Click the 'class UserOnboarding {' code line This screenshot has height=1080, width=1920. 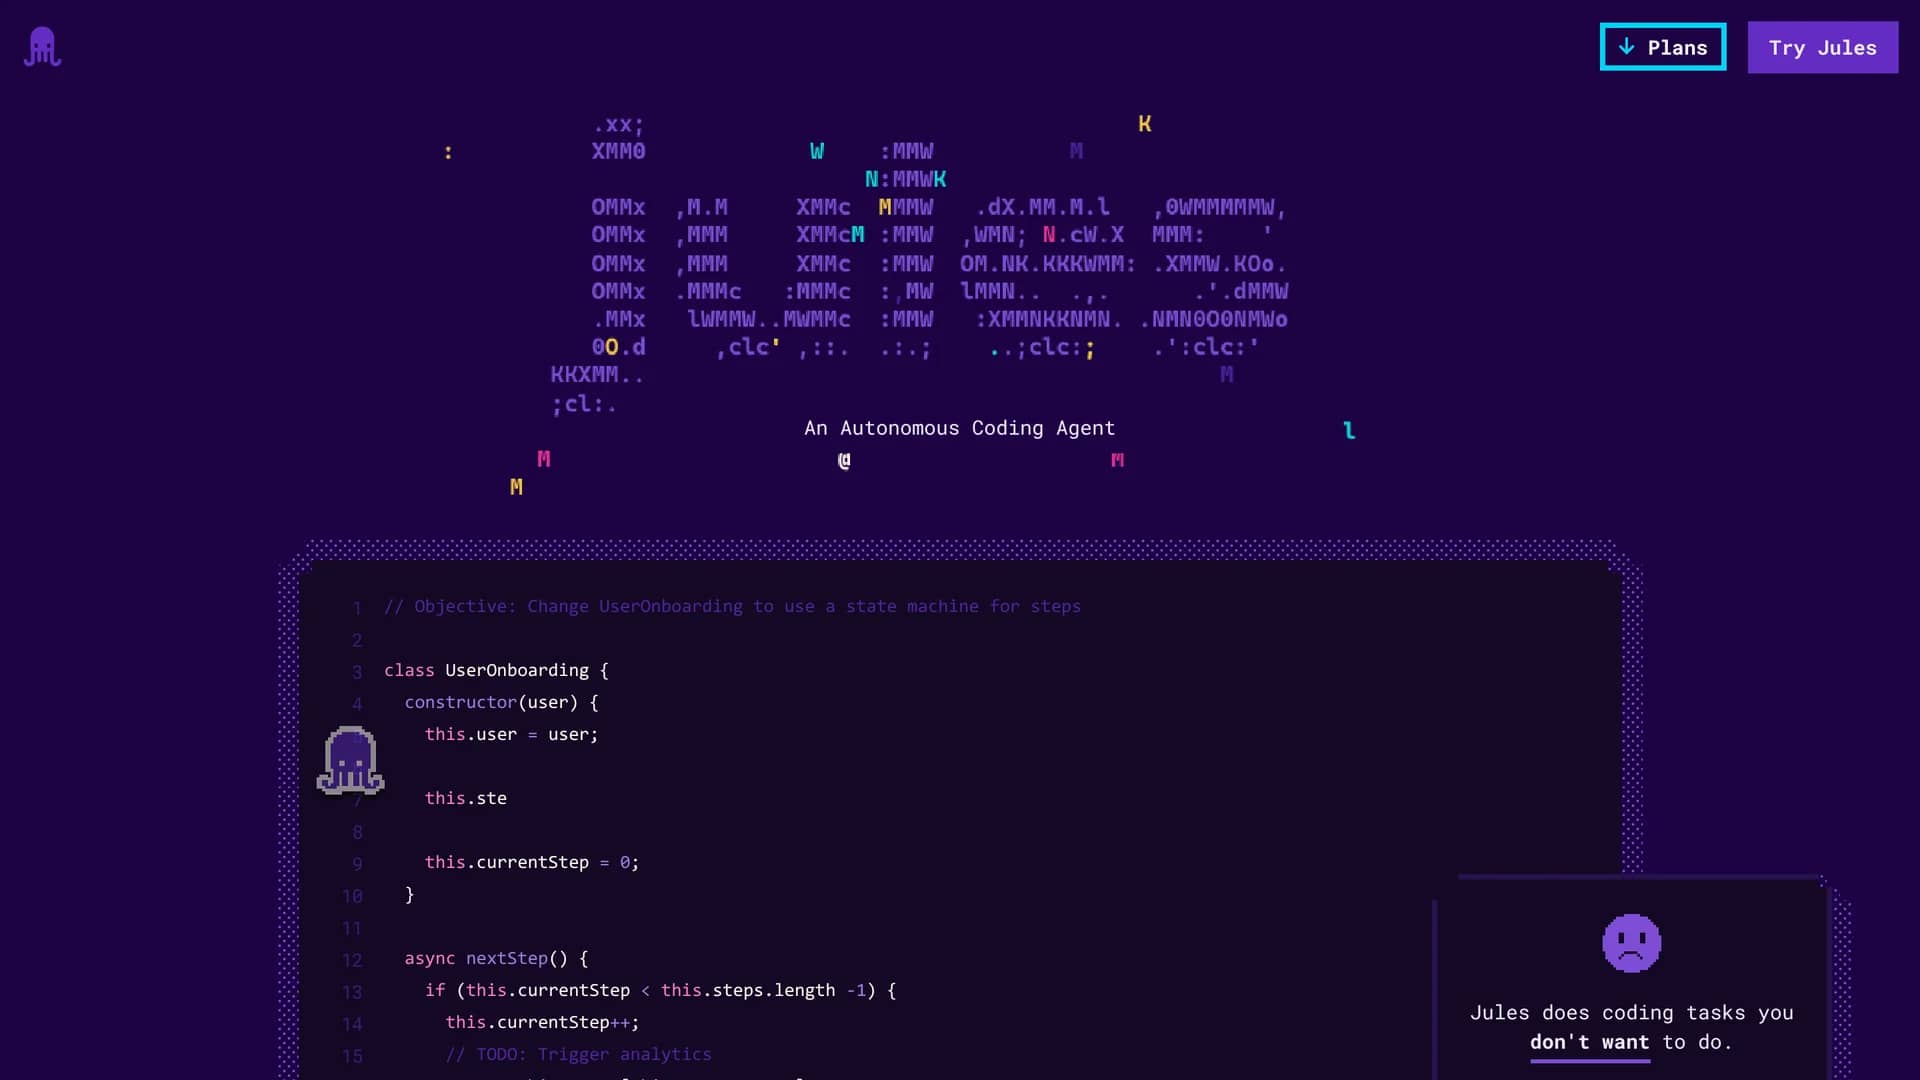coord(496,670)
